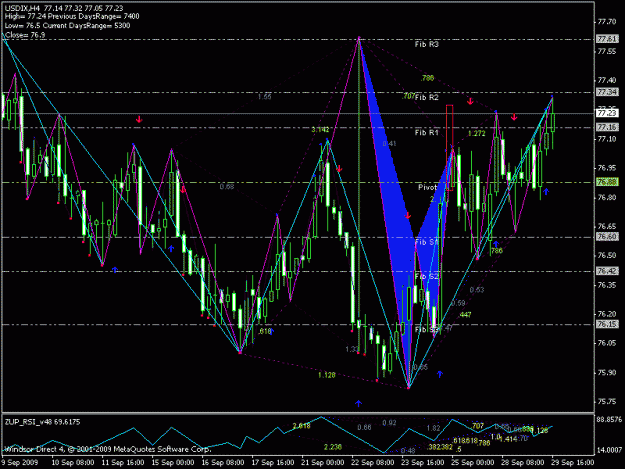625x469 pixels.
Task: Click the 76.60 price tag on the axis
Action: pos(607,237)
